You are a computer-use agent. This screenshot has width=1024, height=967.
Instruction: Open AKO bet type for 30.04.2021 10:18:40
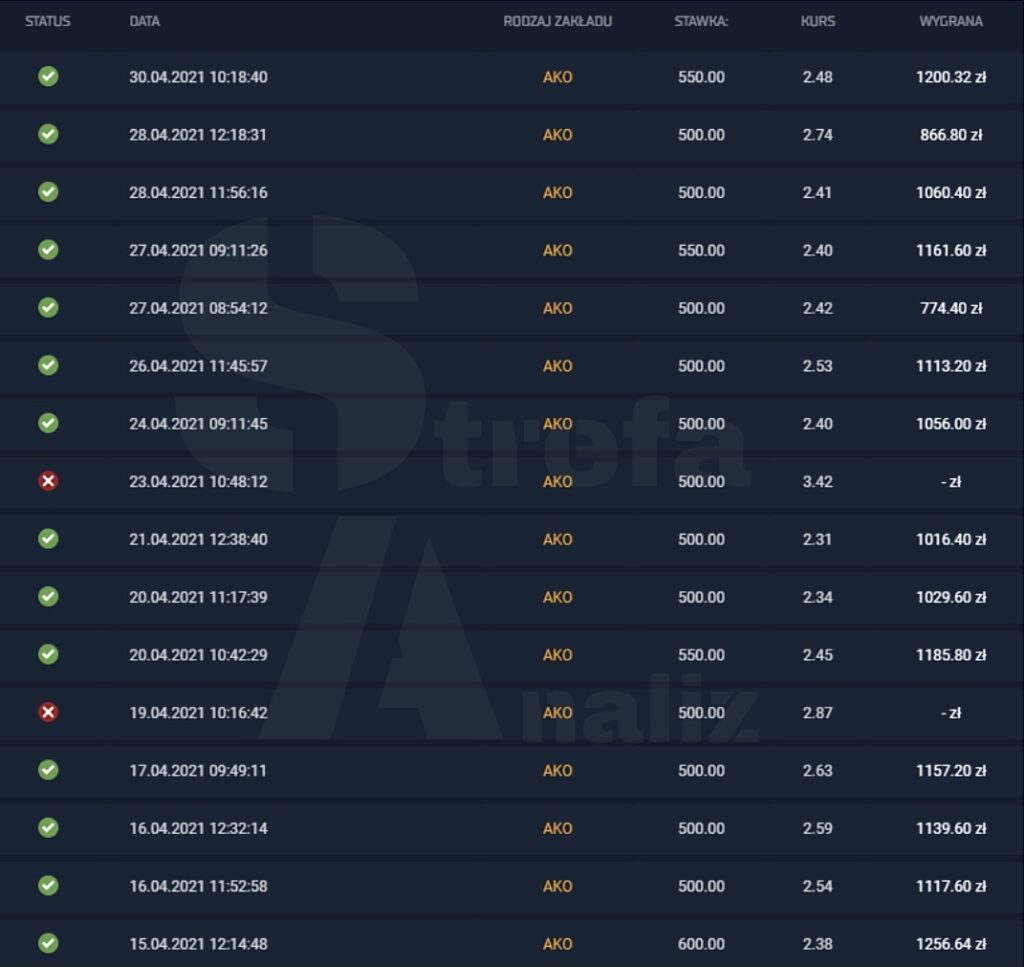(558, 77)
